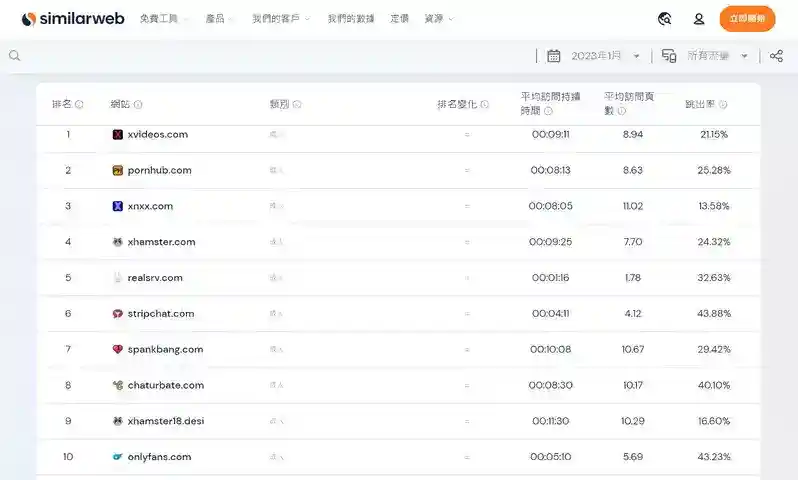Image resolution: width=798 pixels, height=480 pixels.
Task: Click the orange sign-up button
Action: 747,19
